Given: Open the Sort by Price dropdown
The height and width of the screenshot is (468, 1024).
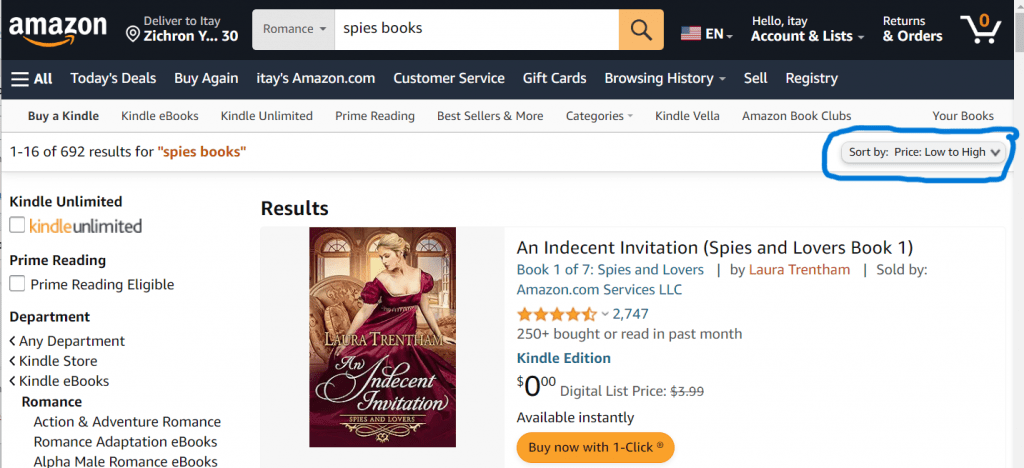Looking at the screenshot, I should point(924,152).
